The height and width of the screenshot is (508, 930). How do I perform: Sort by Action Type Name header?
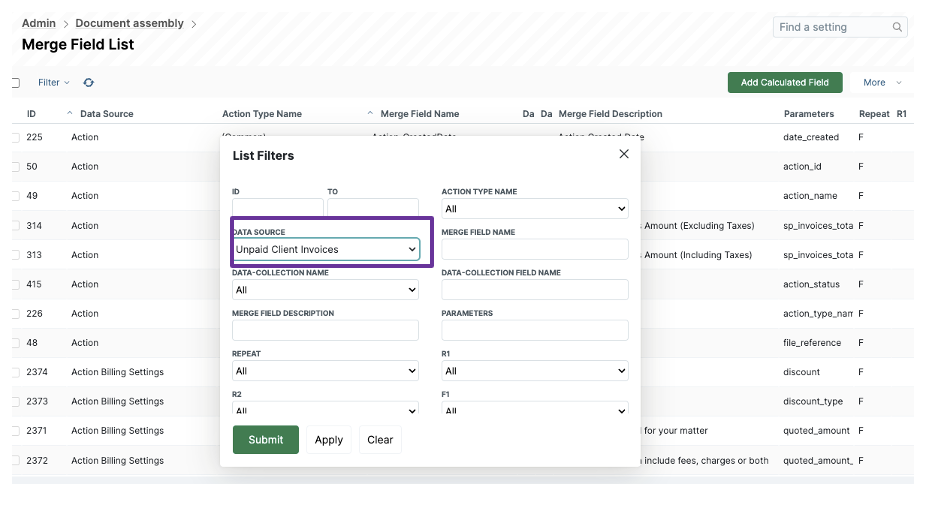262,114
